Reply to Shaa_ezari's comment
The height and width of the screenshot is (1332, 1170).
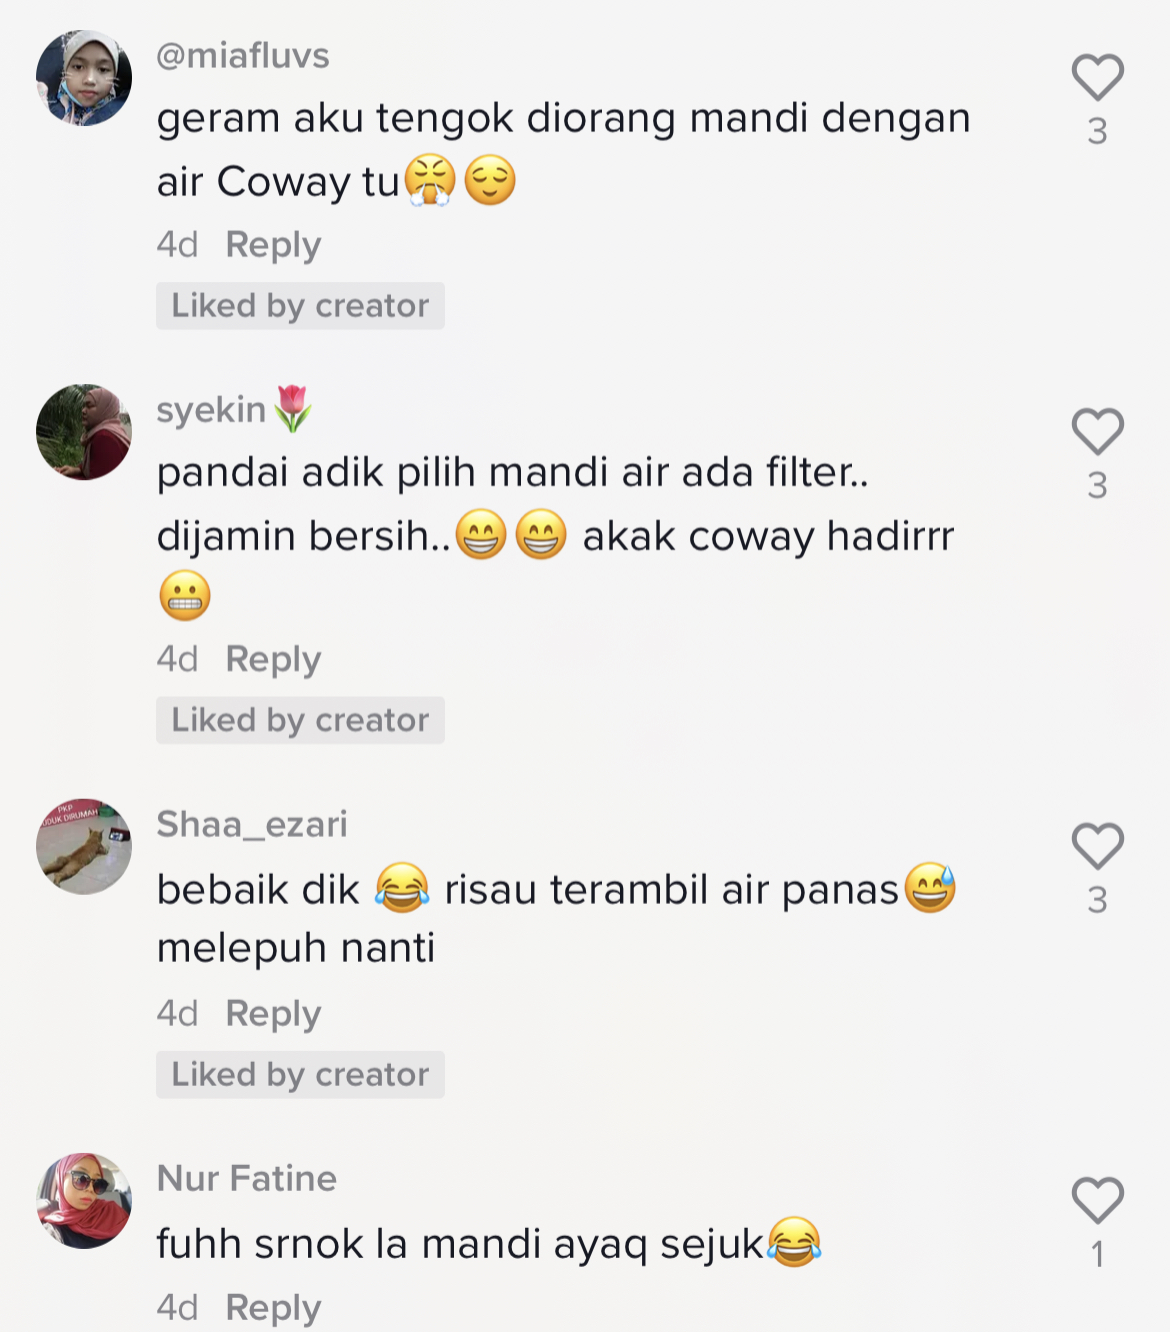273,1014
